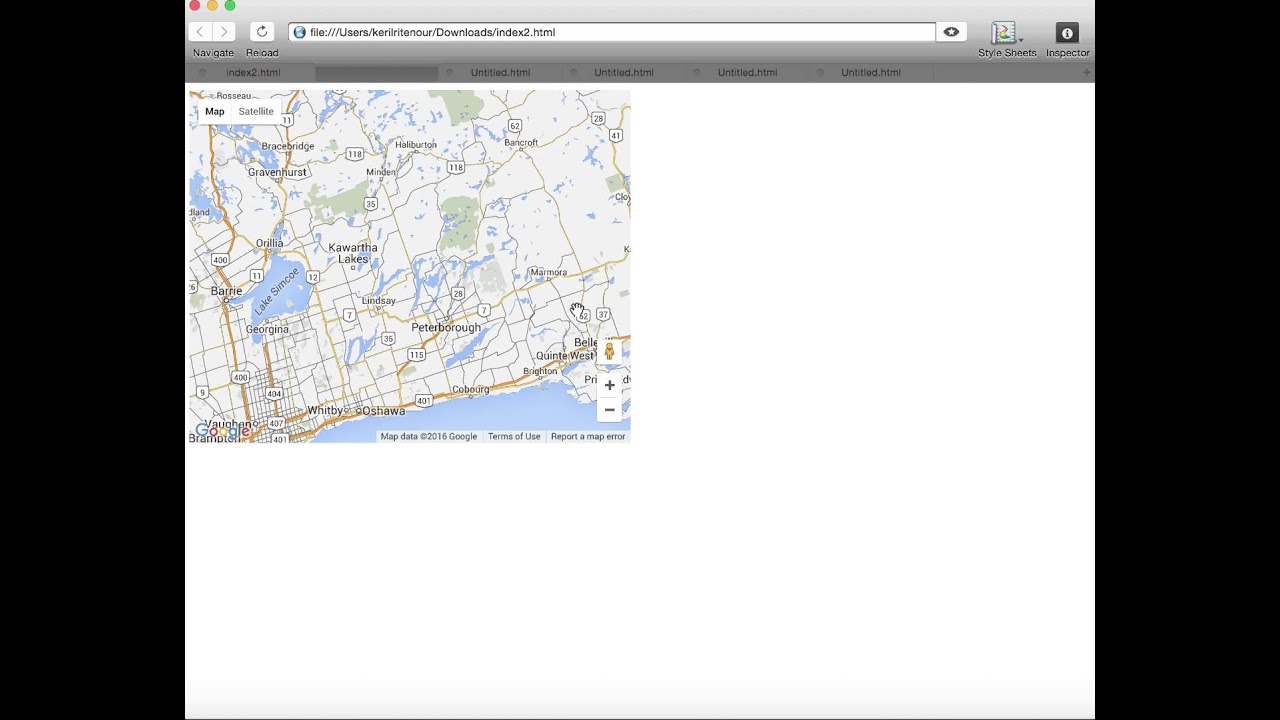Click the Map data ©2016 Google text
This screenshot has height=720, width=1280.
(x=429, y=436)
